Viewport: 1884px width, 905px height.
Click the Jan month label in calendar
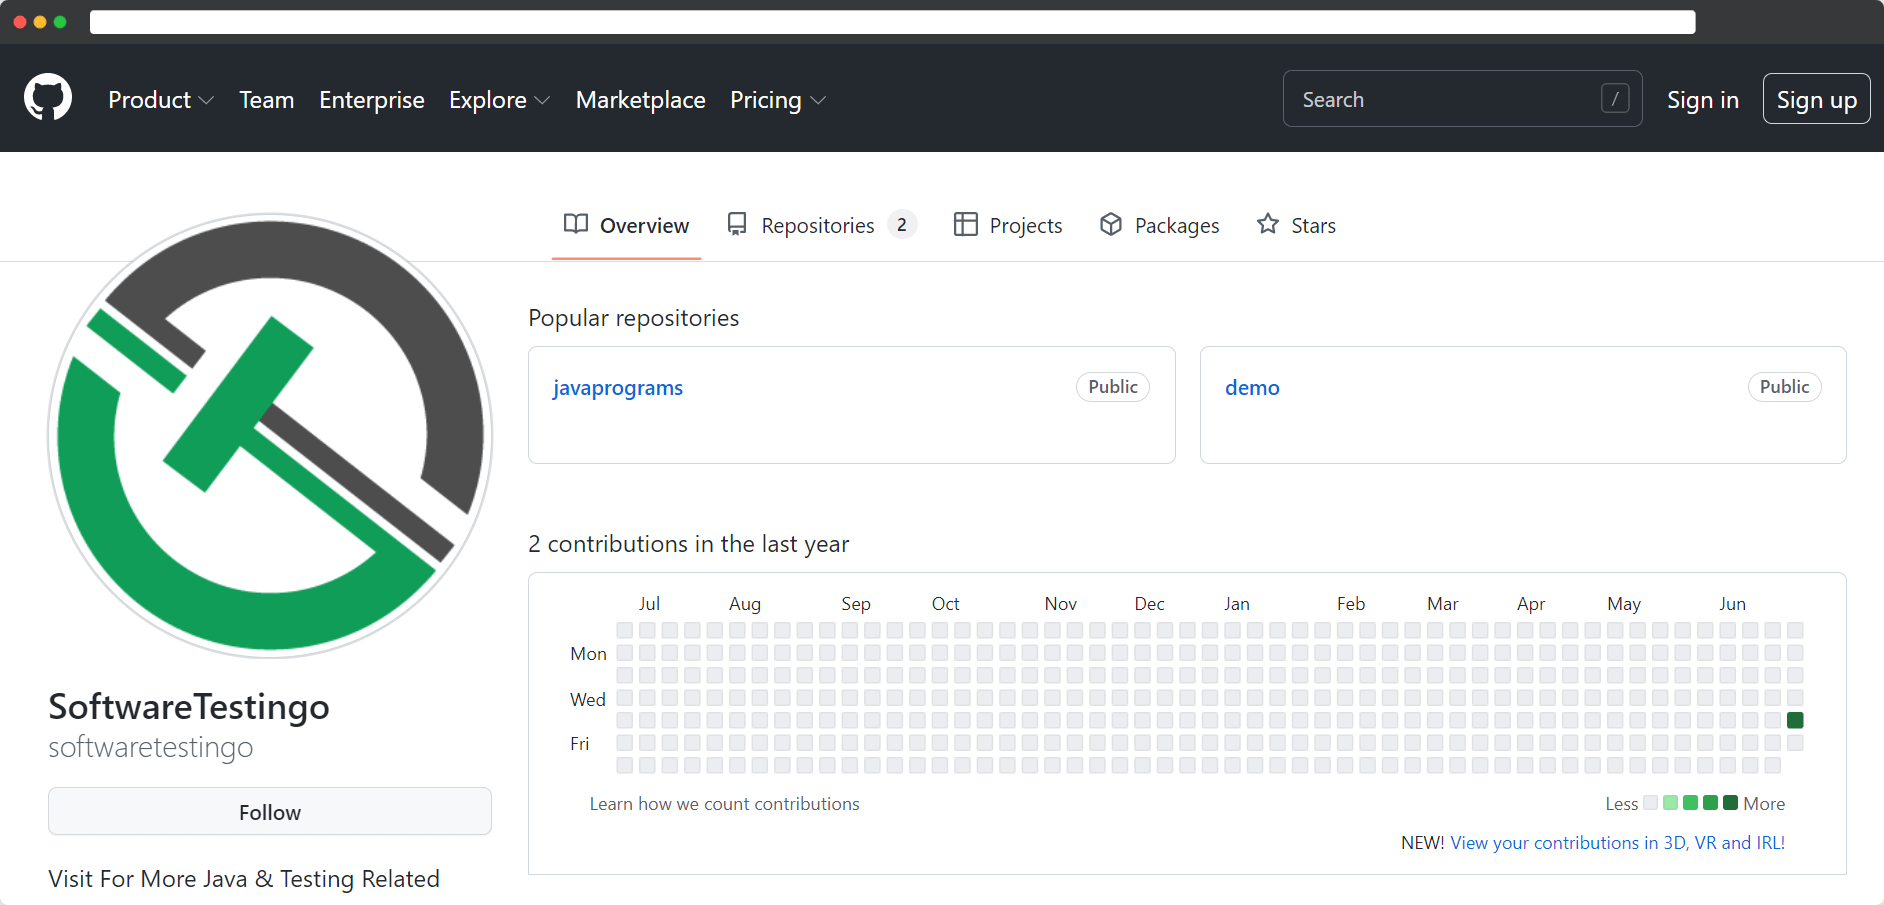point(1237,604)
